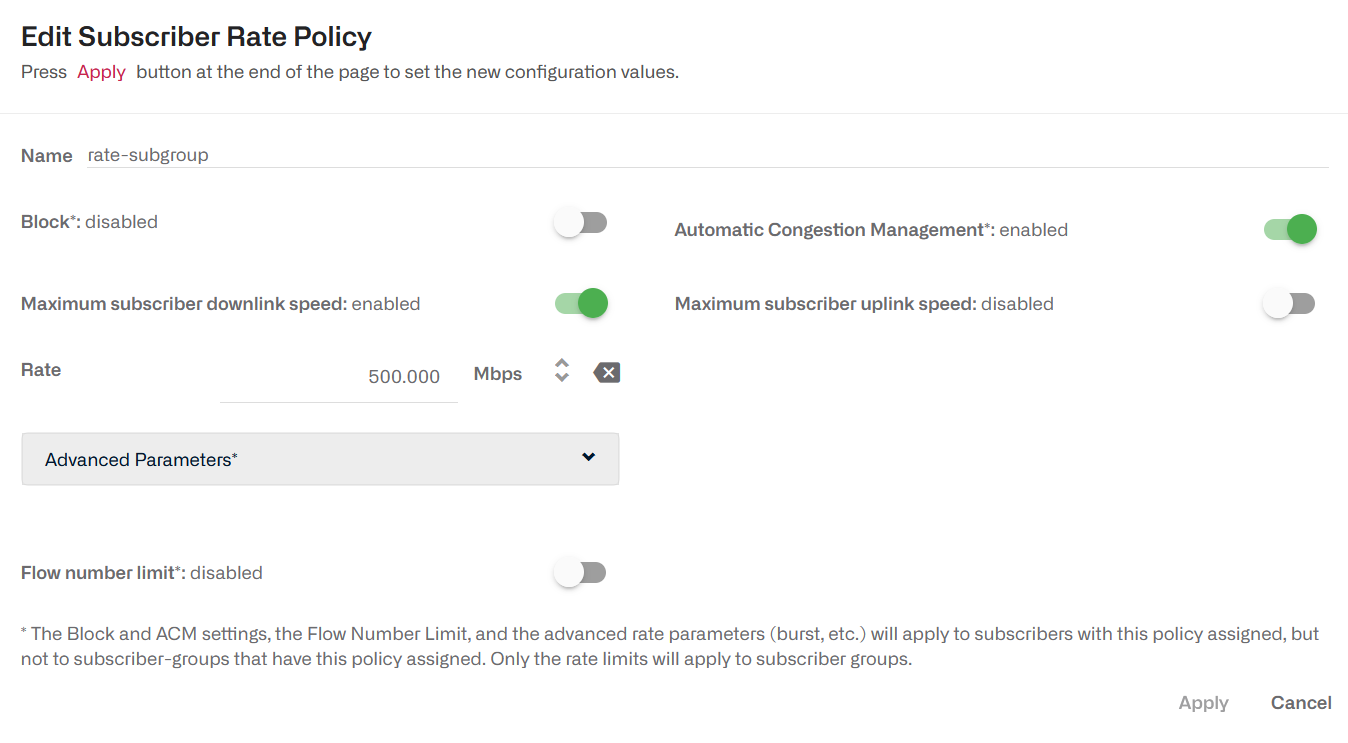Click the Block disabled label
Screen dimensions: 1348x743
click(89, 222)
